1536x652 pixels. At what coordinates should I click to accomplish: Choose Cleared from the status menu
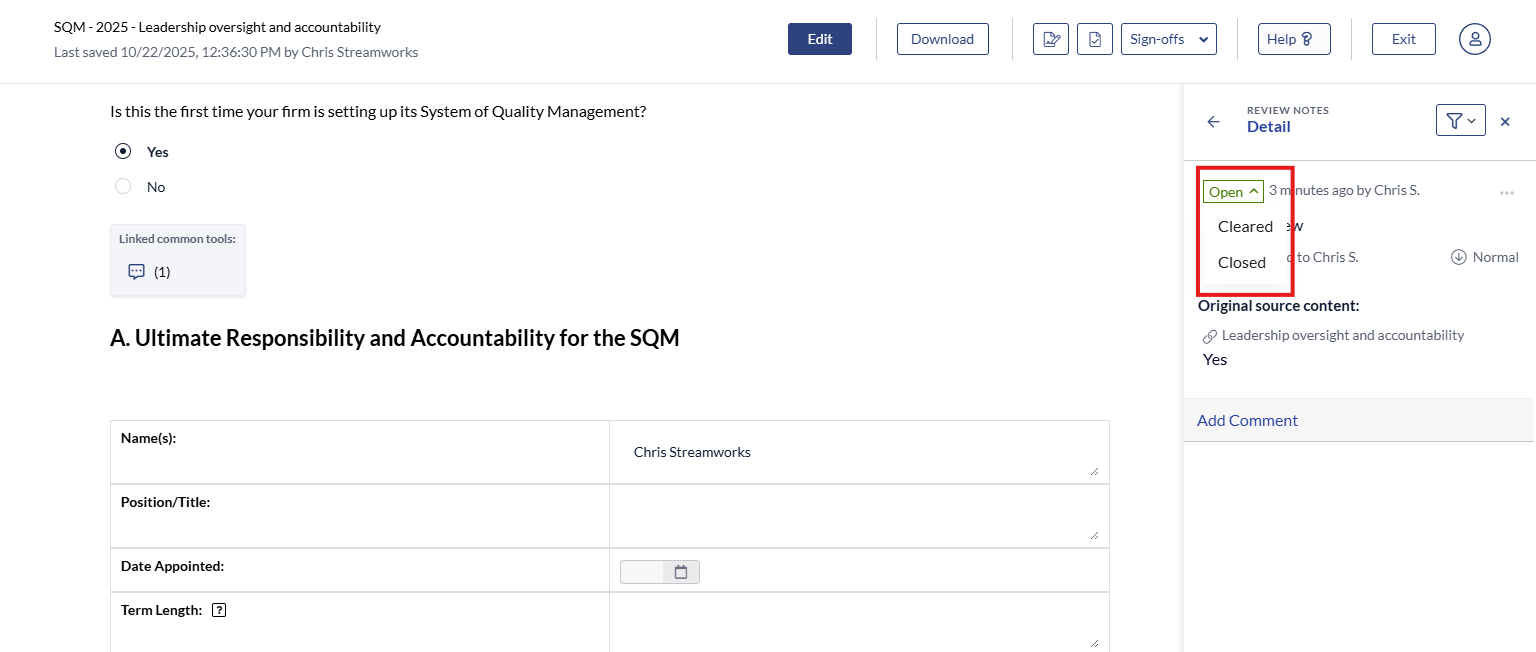coord(1245,227)
